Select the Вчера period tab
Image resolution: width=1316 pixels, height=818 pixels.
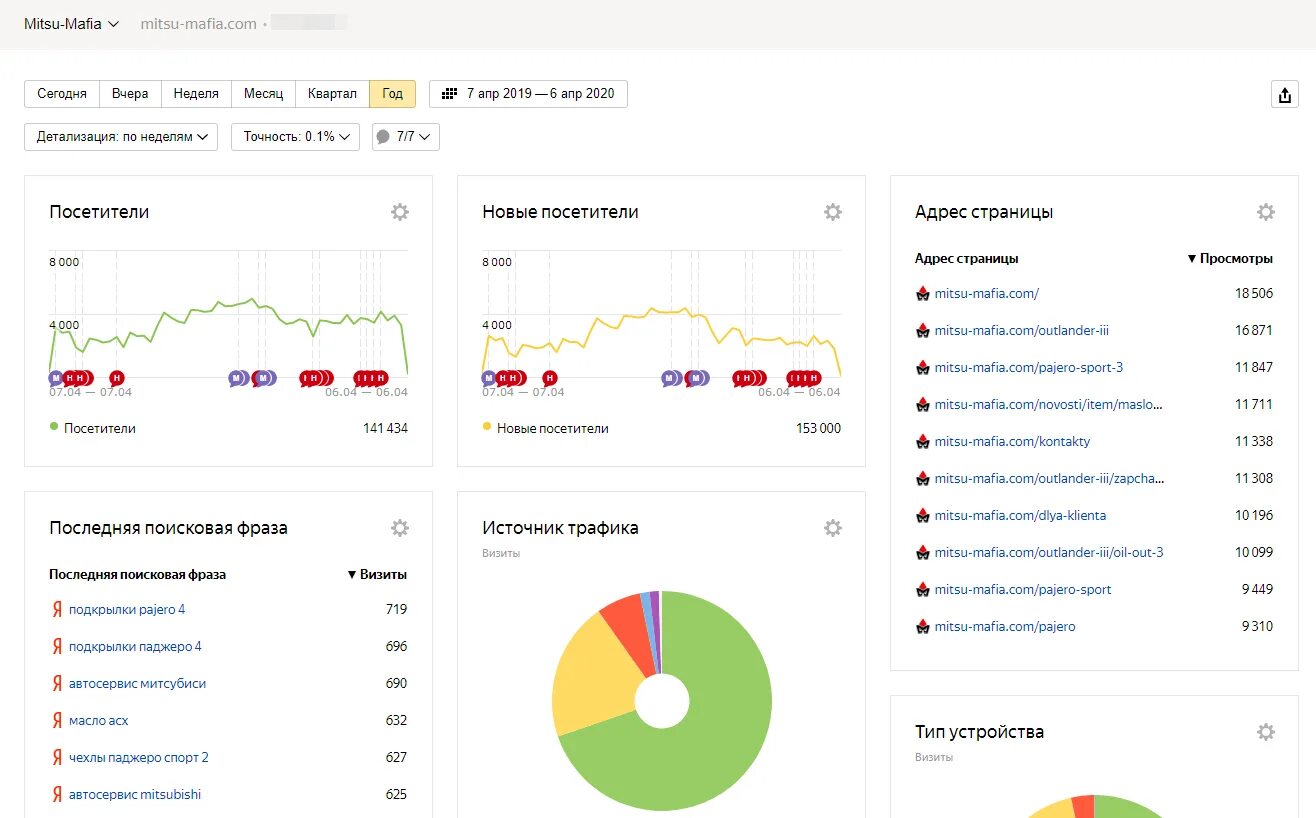(130, 94)
